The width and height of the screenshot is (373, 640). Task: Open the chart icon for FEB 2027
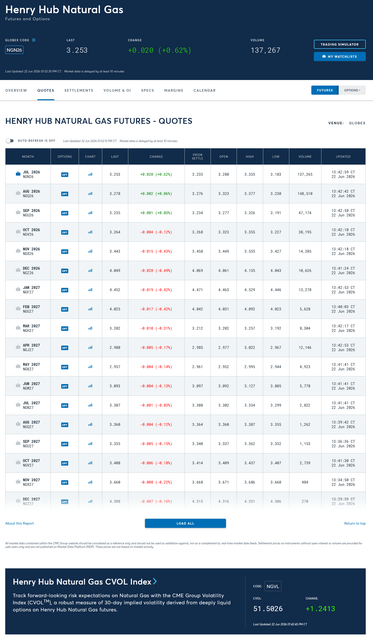[90, 309]
